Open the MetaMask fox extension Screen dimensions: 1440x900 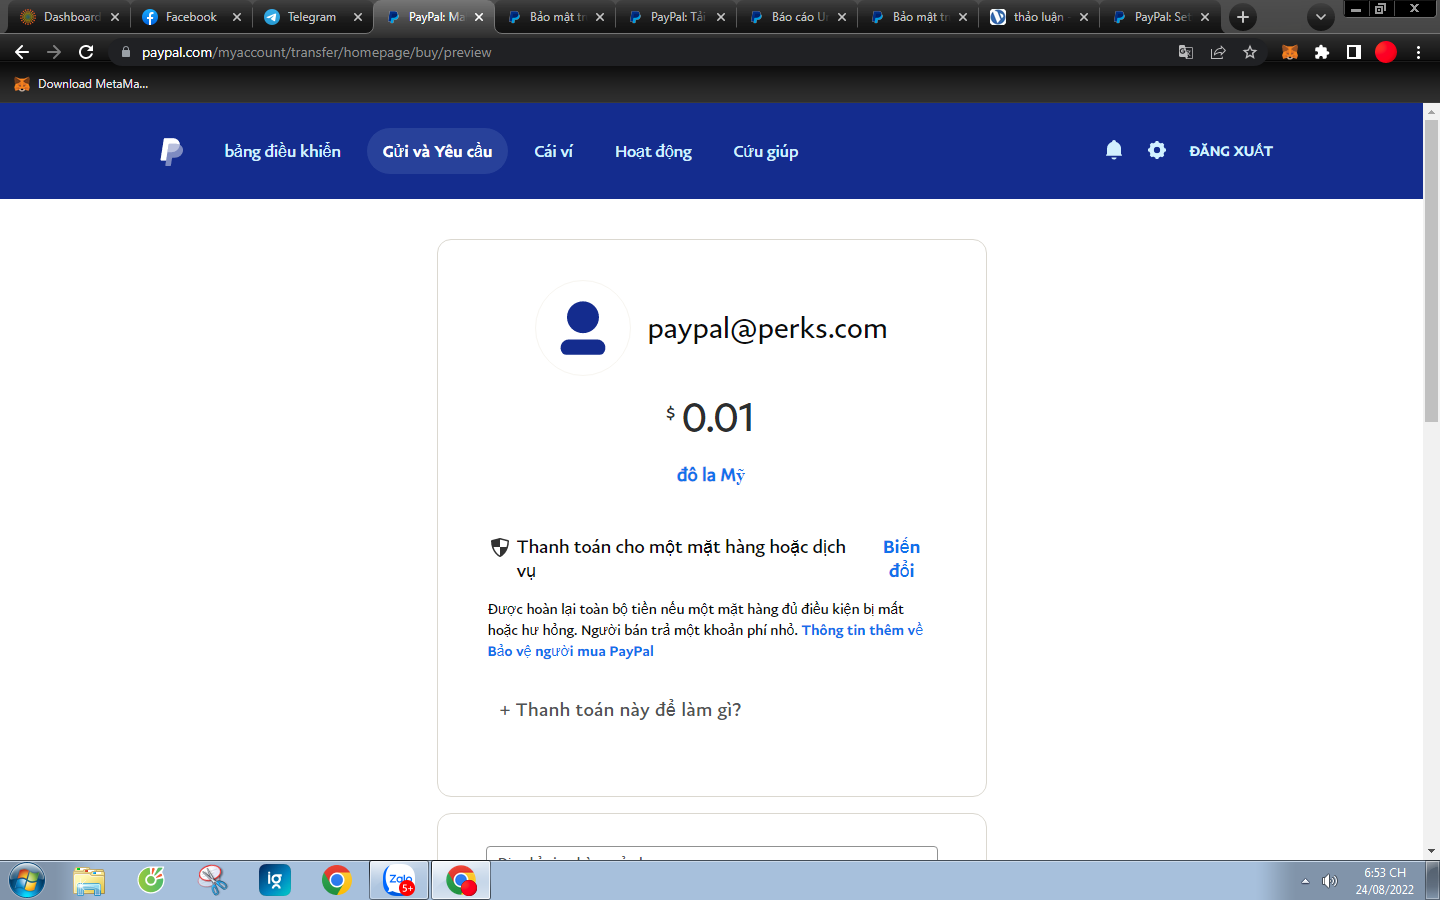[1290, 52]
